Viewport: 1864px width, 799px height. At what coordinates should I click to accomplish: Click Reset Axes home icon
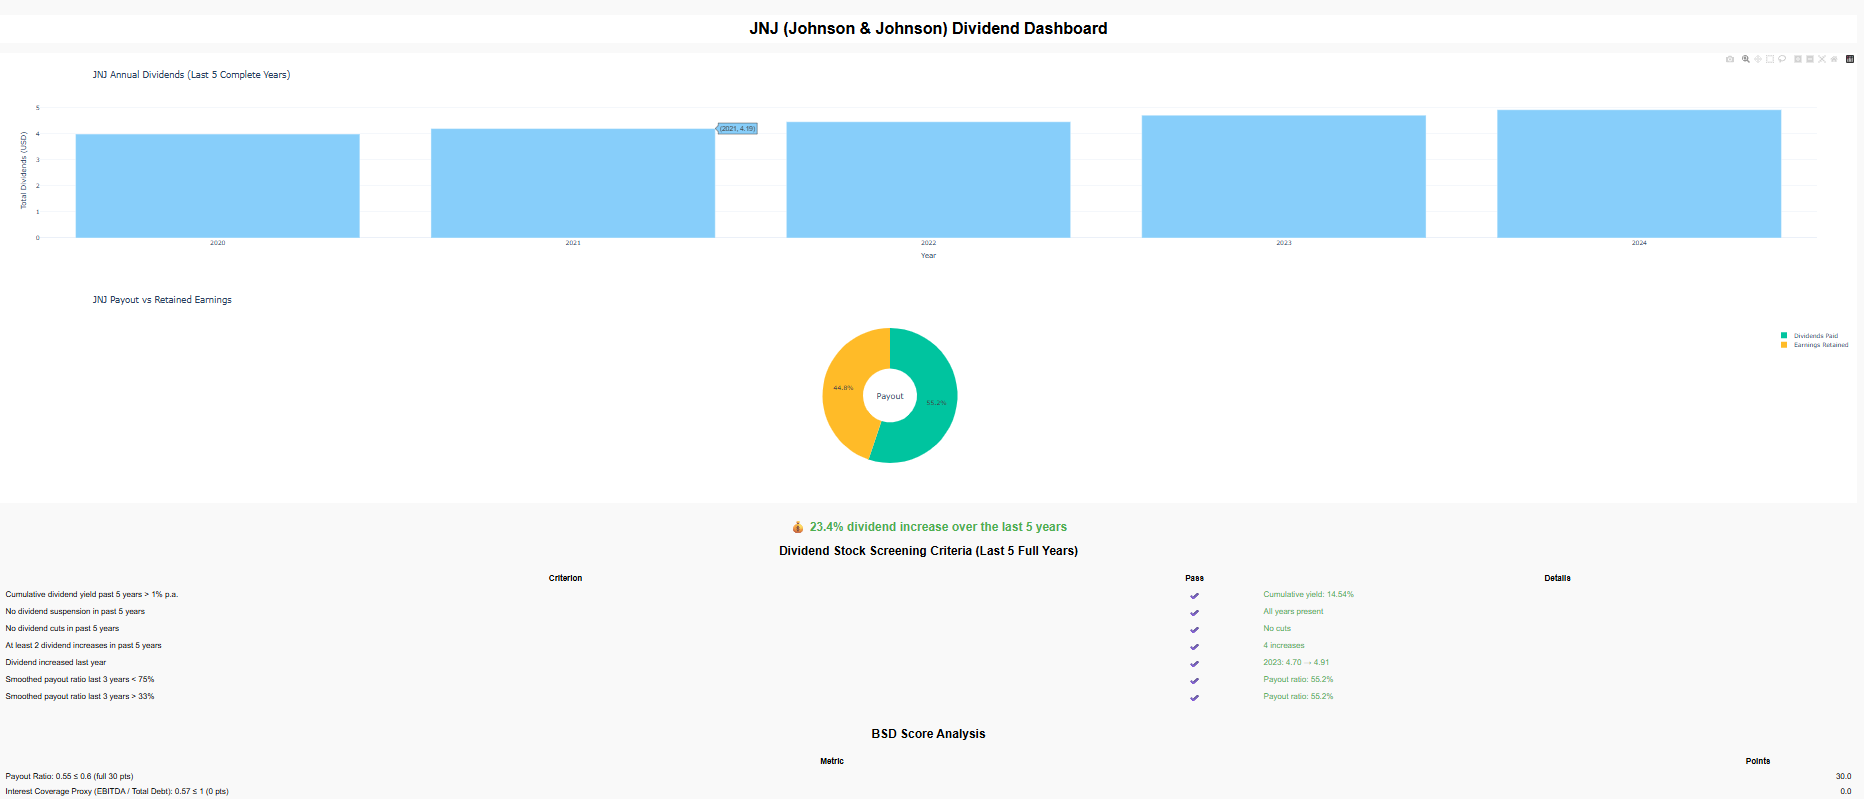(x=1834, y=59)
